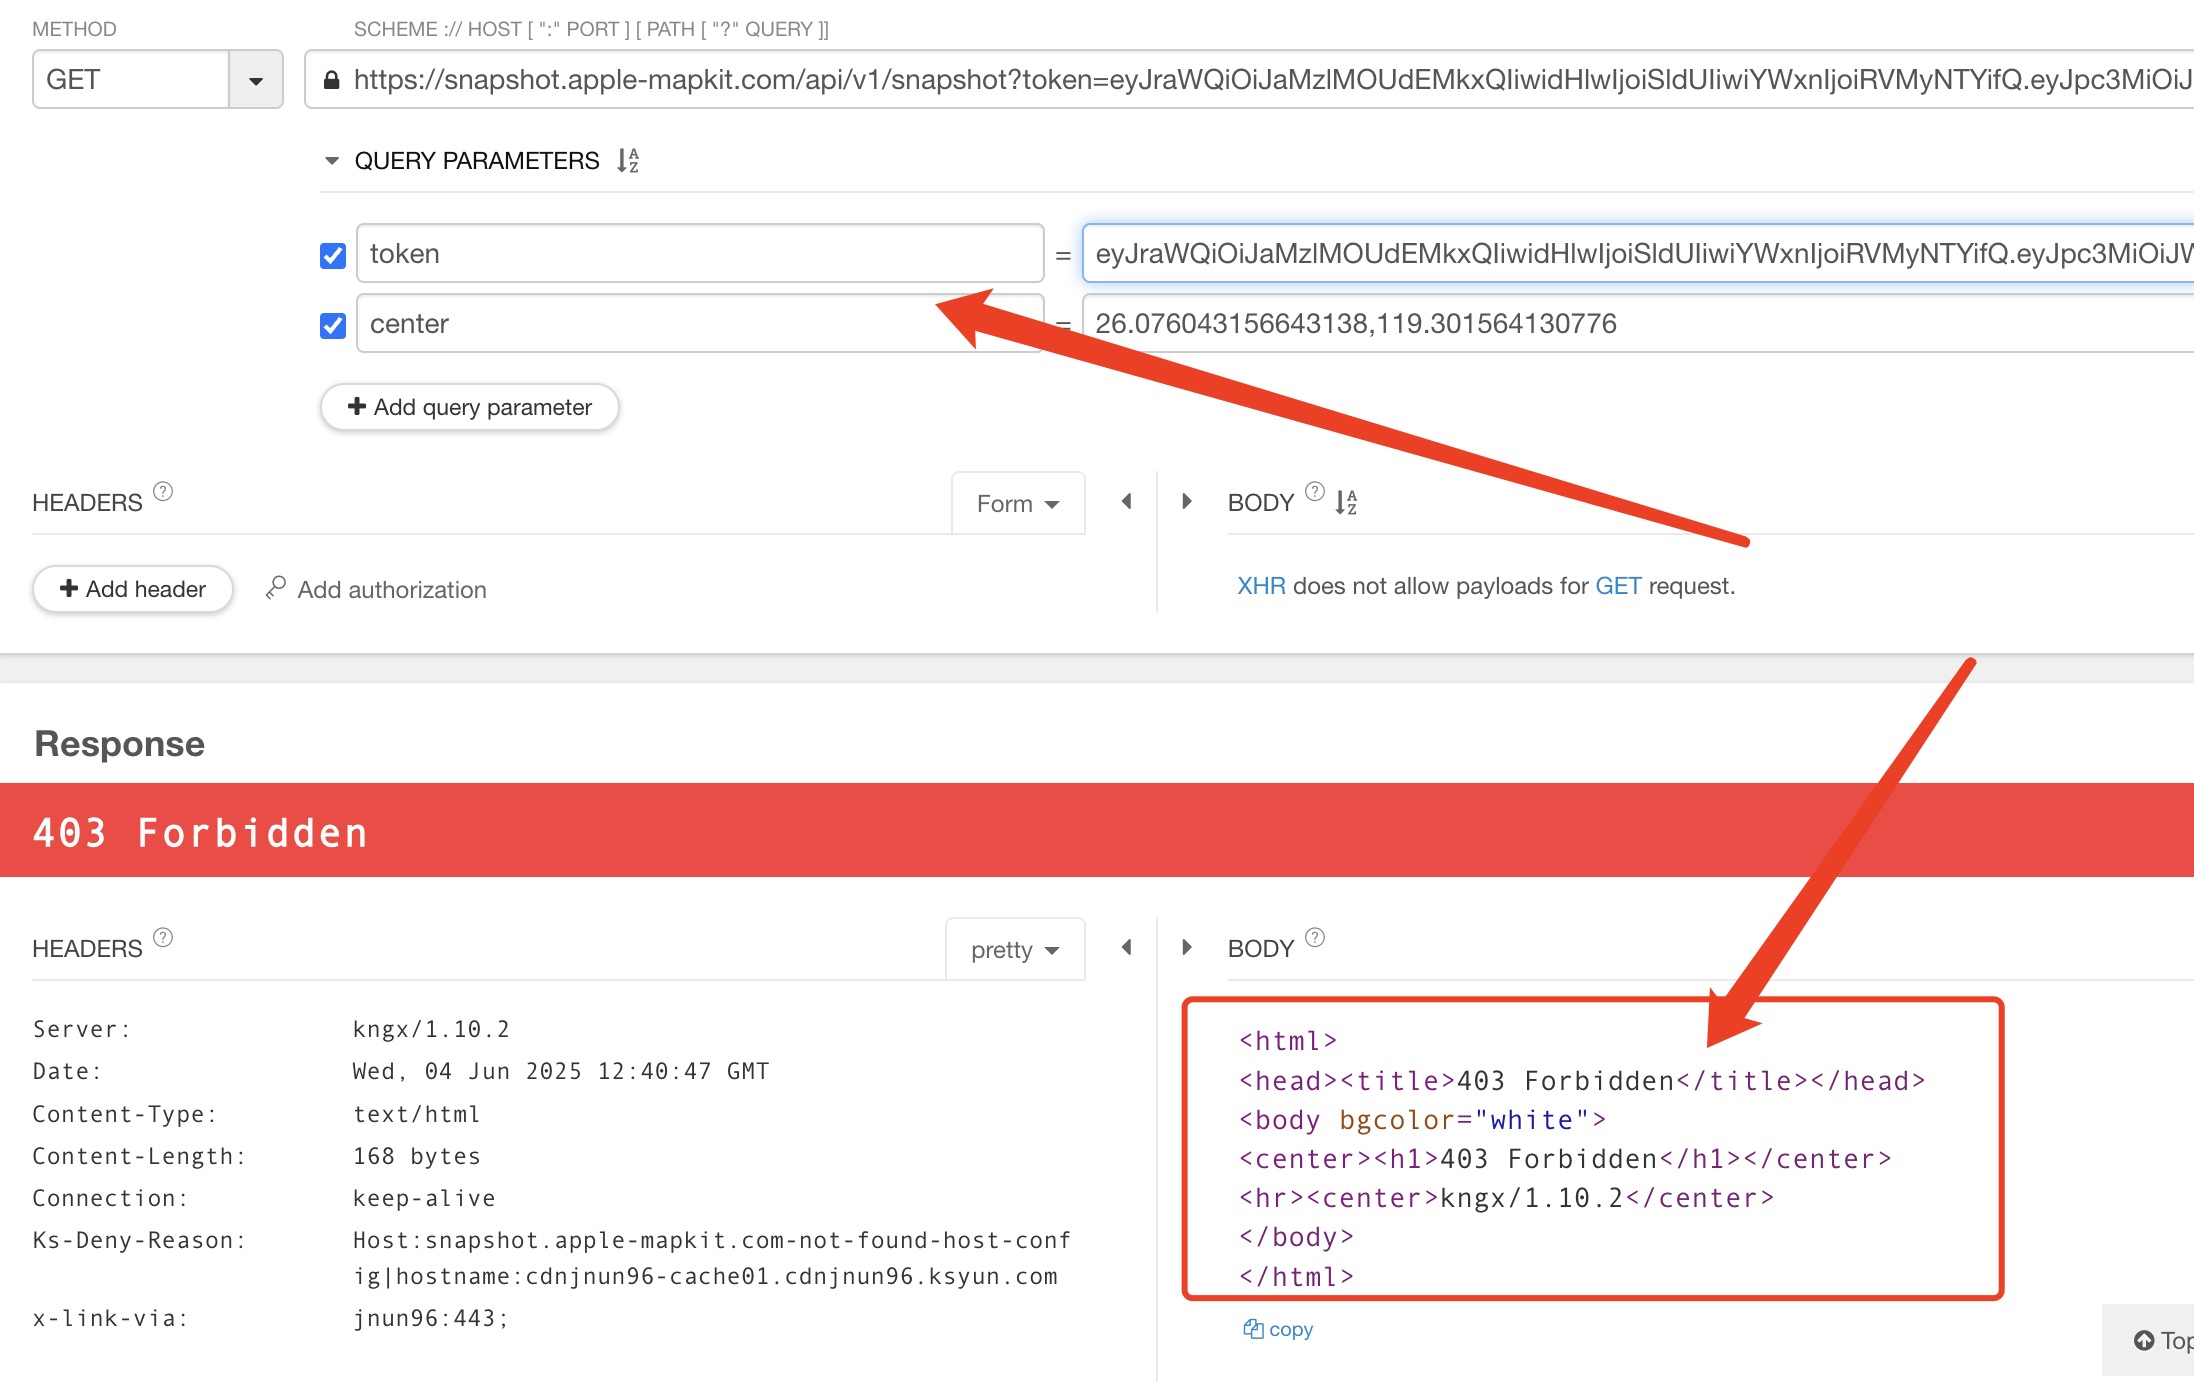Uncheck the token parameter checkbox

pyautogui.click(x=333, y=255)
